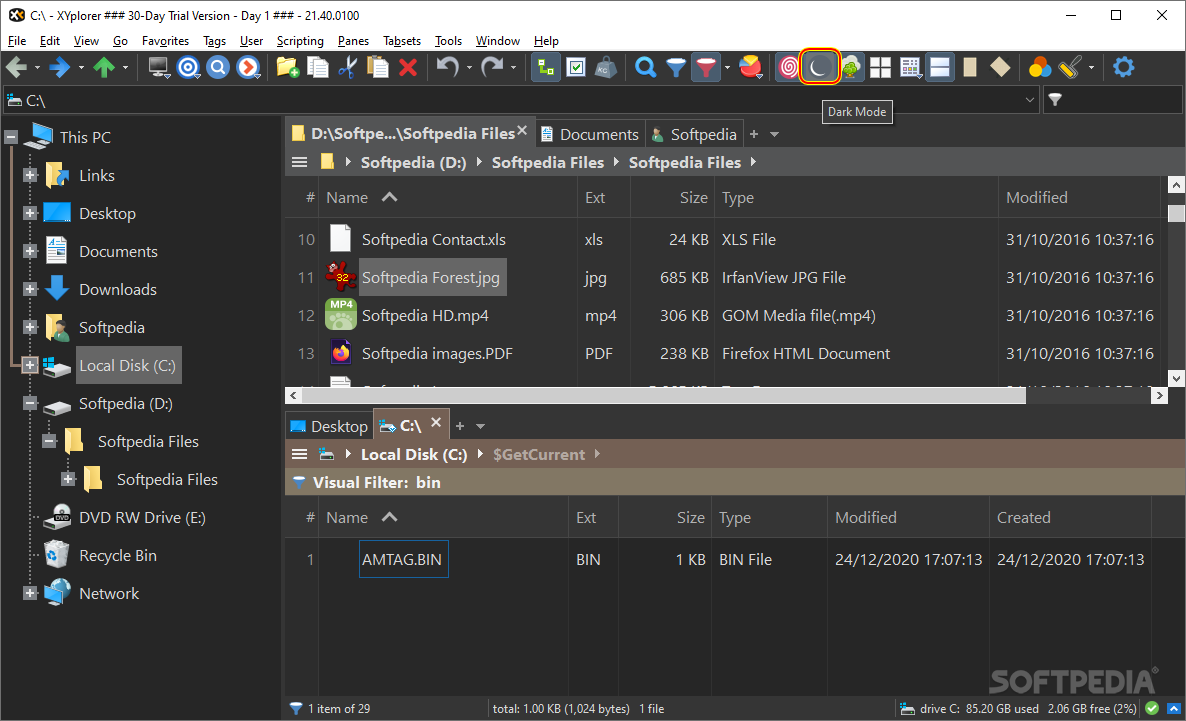Toggle the Mini Tree green tree icon
This screenshot has height=721, width=1186.
click(850, 67)
